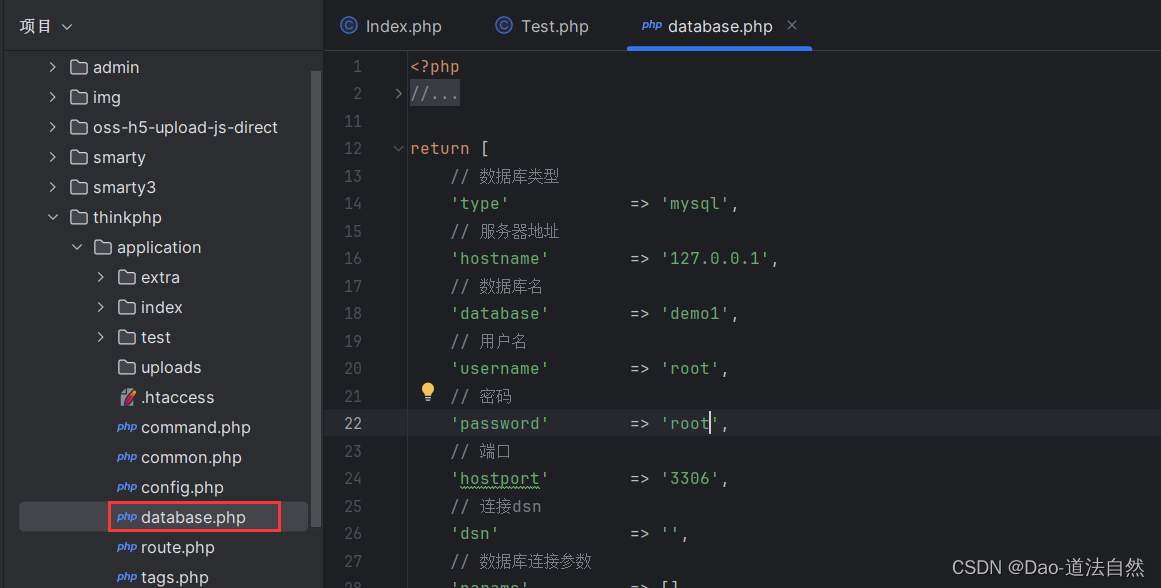Click the PHP icon beside route.php
This screenshot has height=588, width=1161.
click(x=127, y=547)
